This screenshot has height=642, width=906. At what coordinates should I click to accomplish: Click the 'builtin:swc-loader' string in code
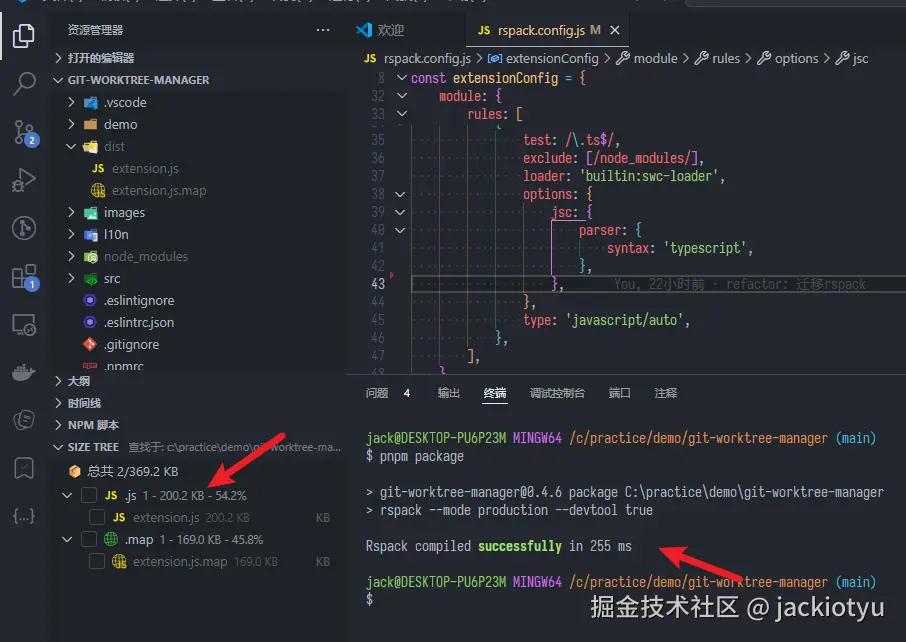click(x=649, y=176)
